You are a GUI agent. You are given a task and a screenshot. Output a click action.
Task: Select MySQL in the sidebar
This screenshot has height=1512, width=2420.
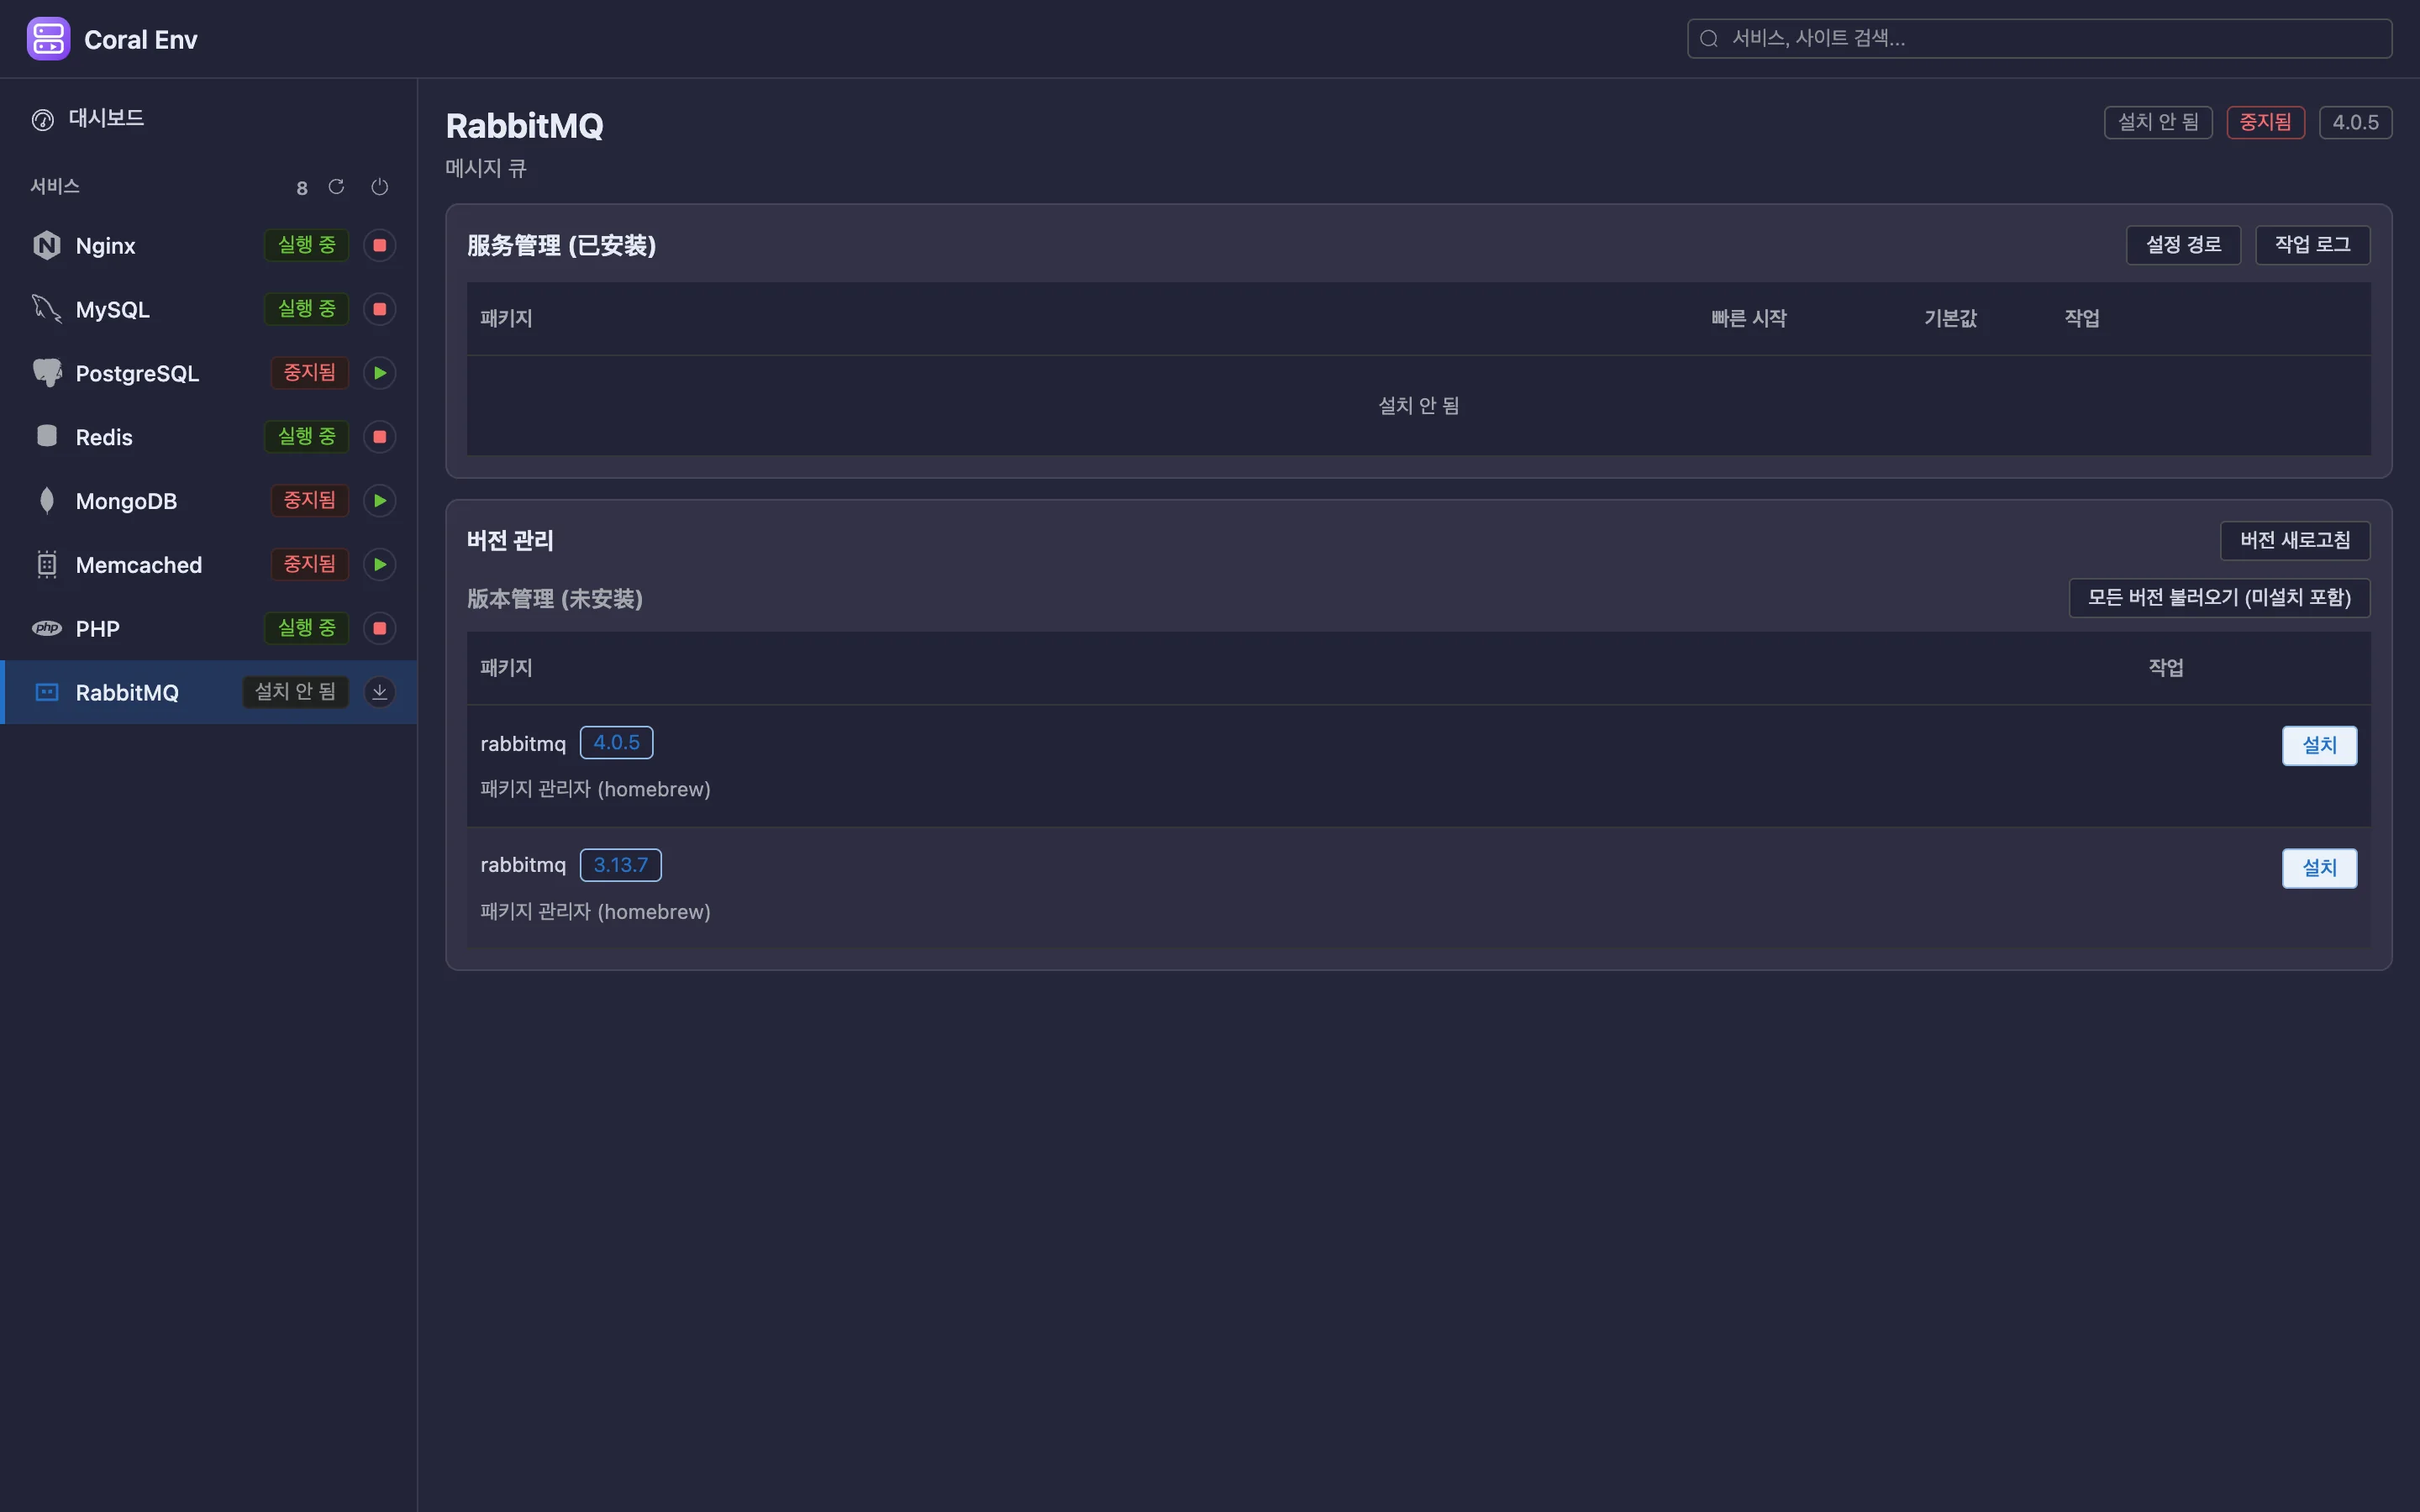click(x=208, y=309)
